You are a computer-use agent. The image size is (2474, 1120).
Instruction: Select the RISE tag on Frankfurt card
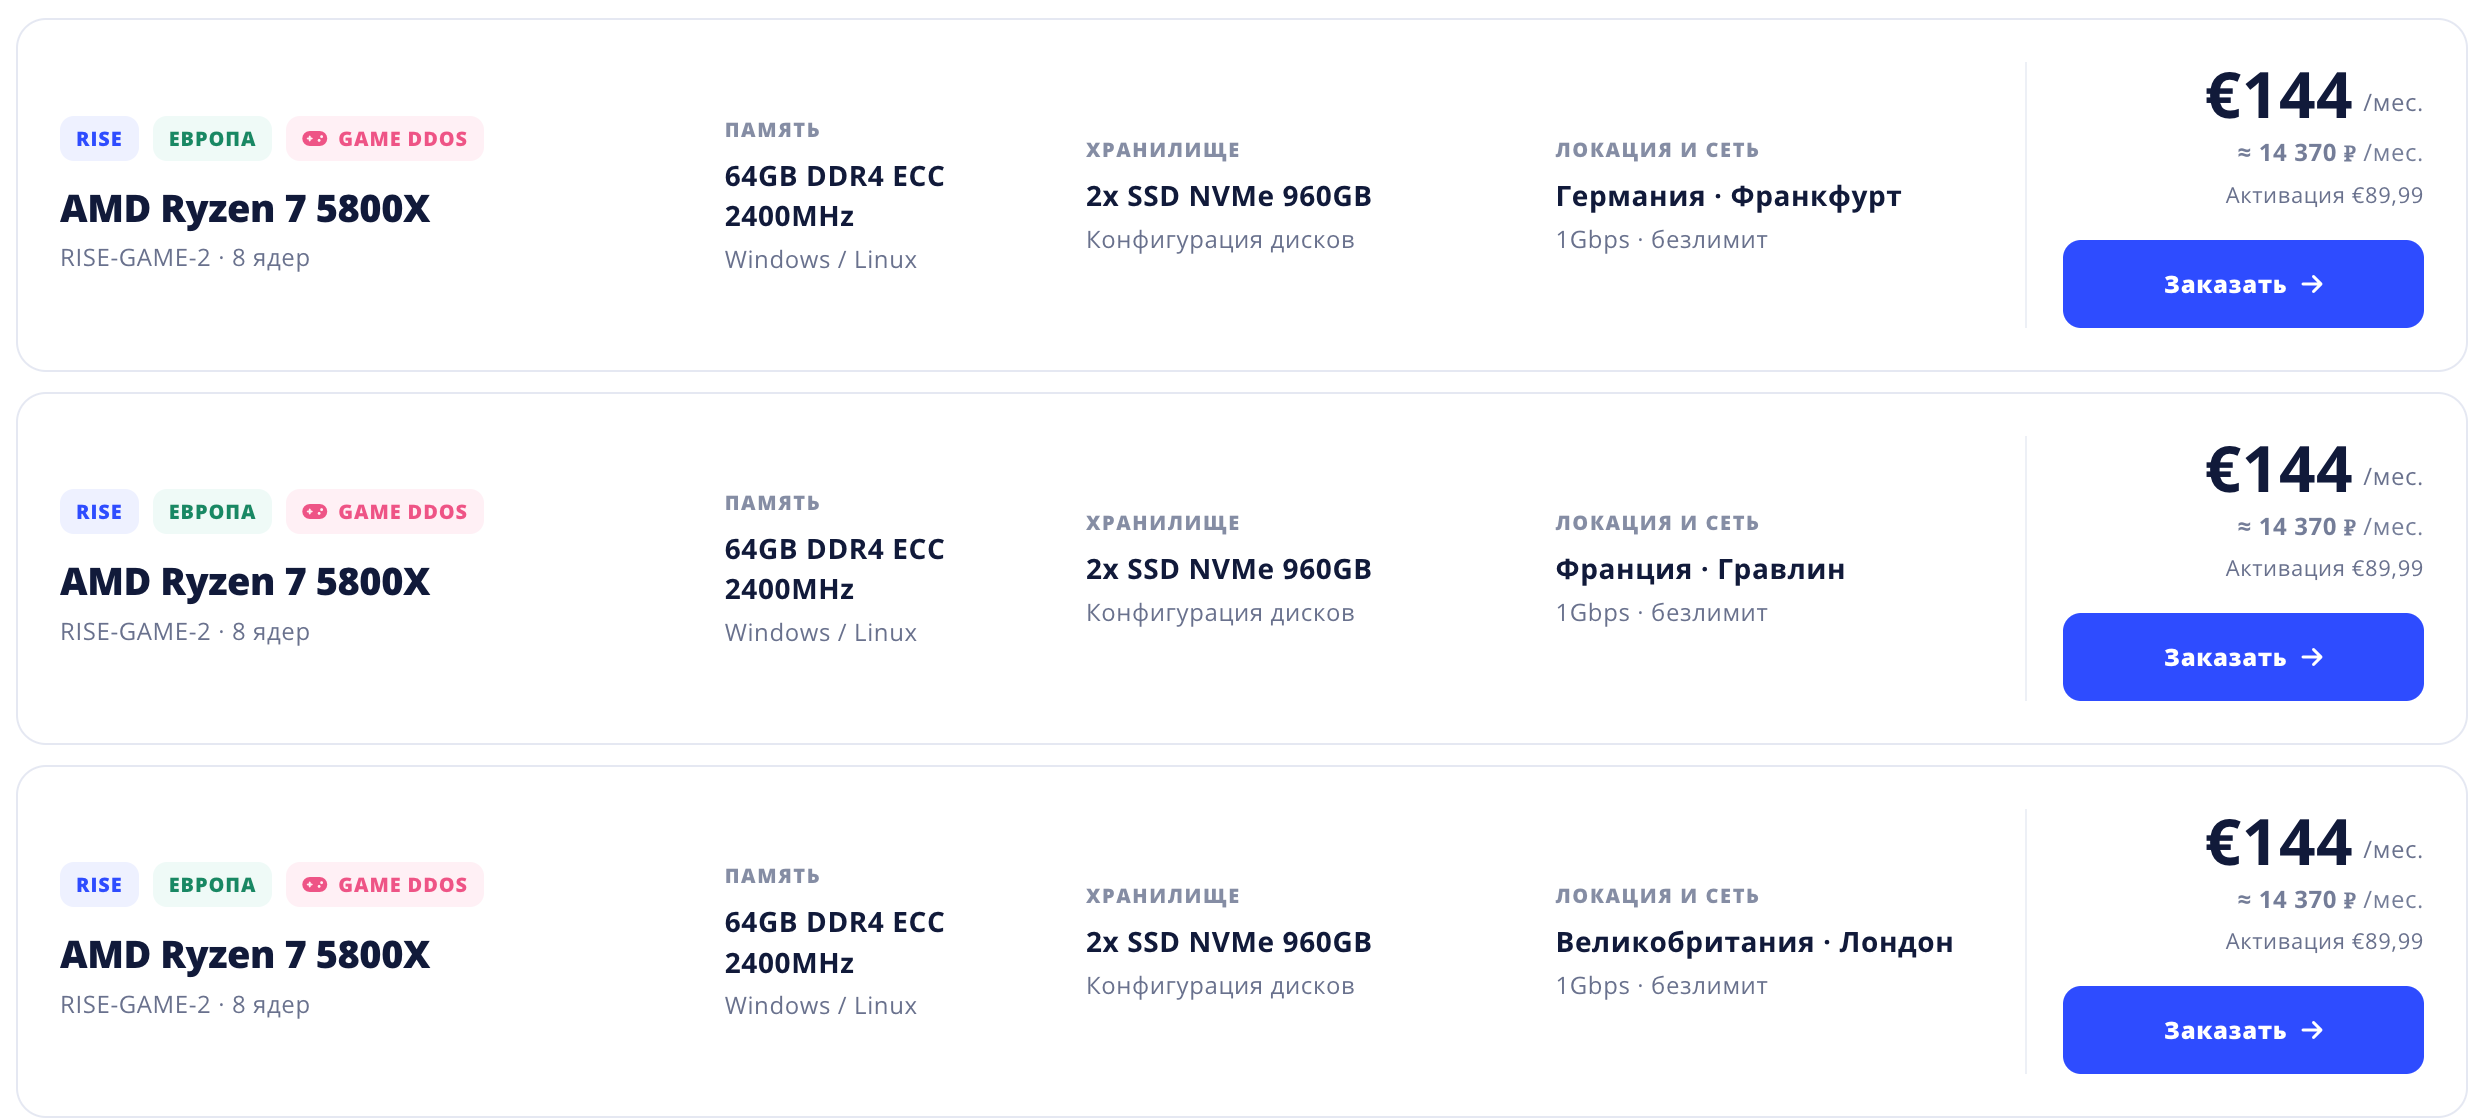(99, 139)
